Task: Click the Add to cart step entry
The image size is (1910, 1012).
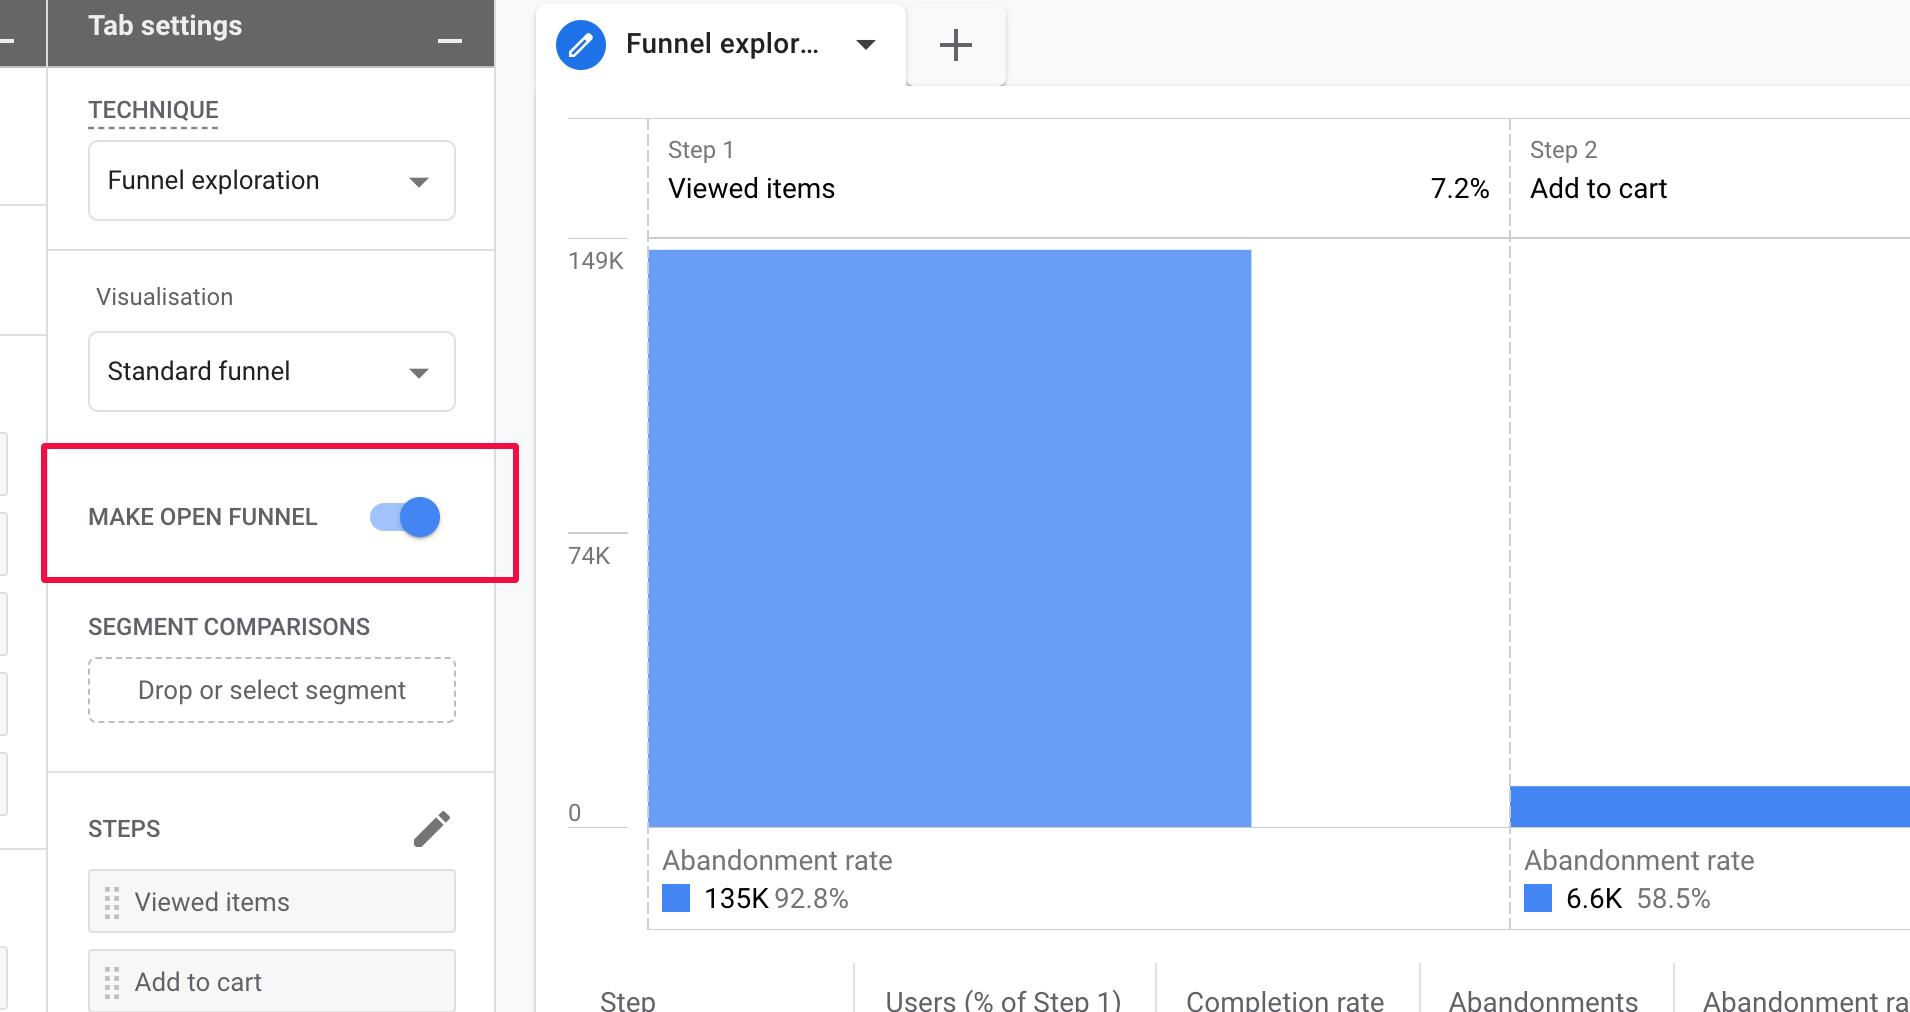Action: tap(270, 981)
